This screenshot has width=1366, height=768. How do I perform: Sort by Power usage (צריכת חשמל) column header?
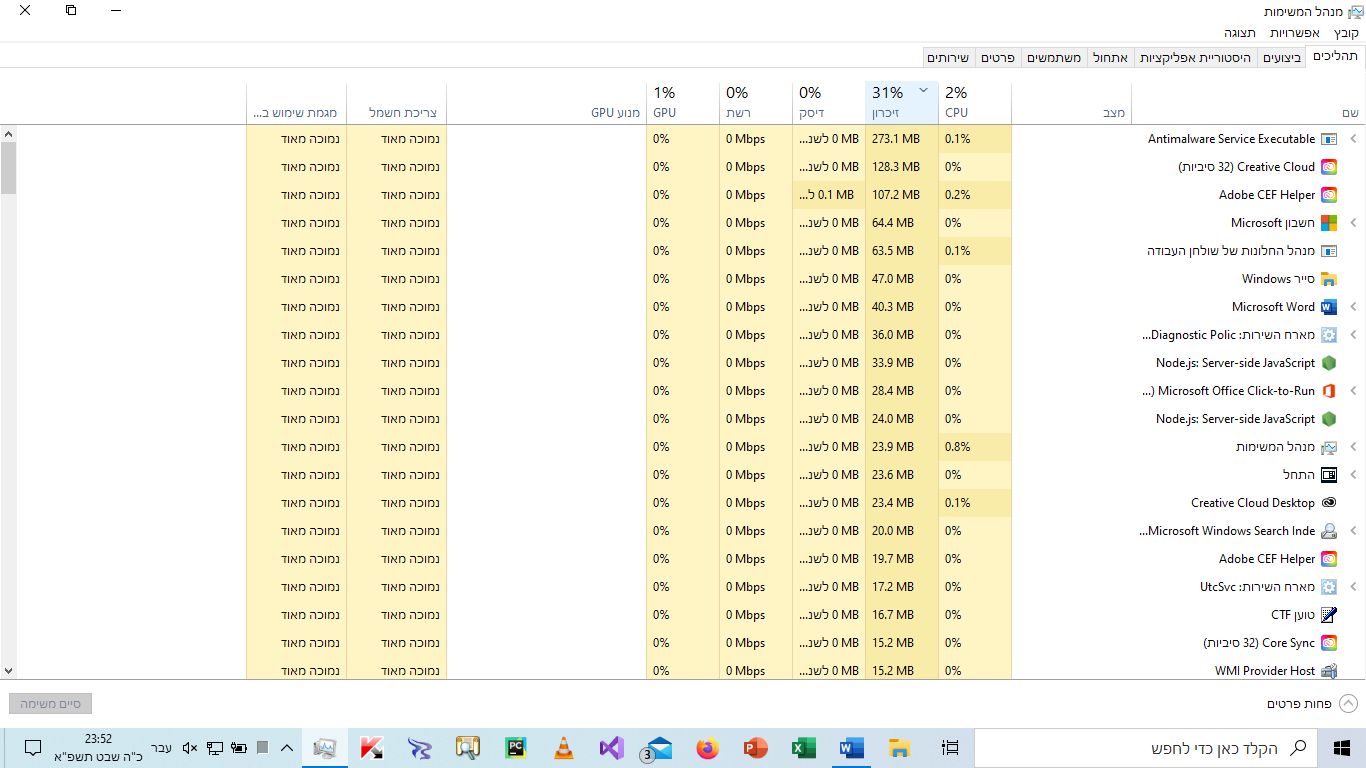pyautogui.click(x=397, y=102)
